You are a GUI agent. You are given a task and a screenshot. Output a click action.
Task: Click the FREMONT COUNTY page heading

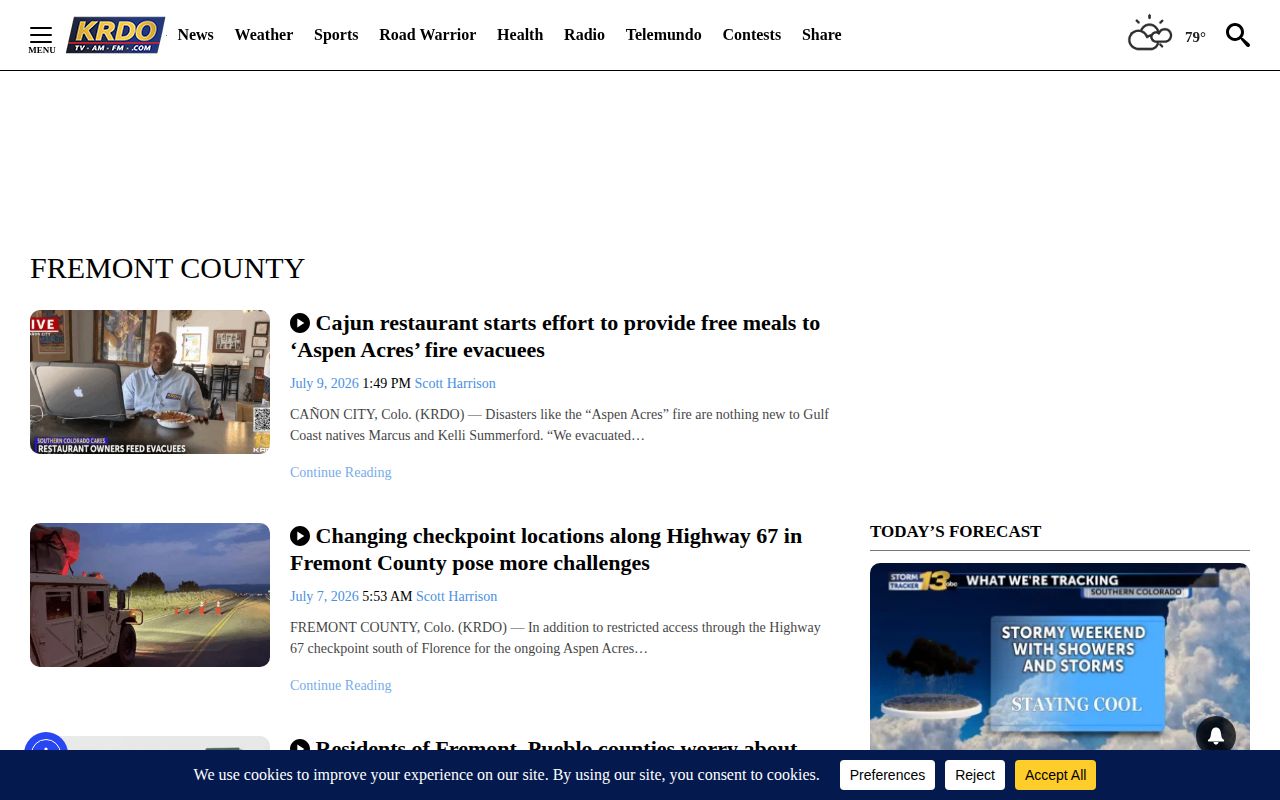click(x=167, y=268)
